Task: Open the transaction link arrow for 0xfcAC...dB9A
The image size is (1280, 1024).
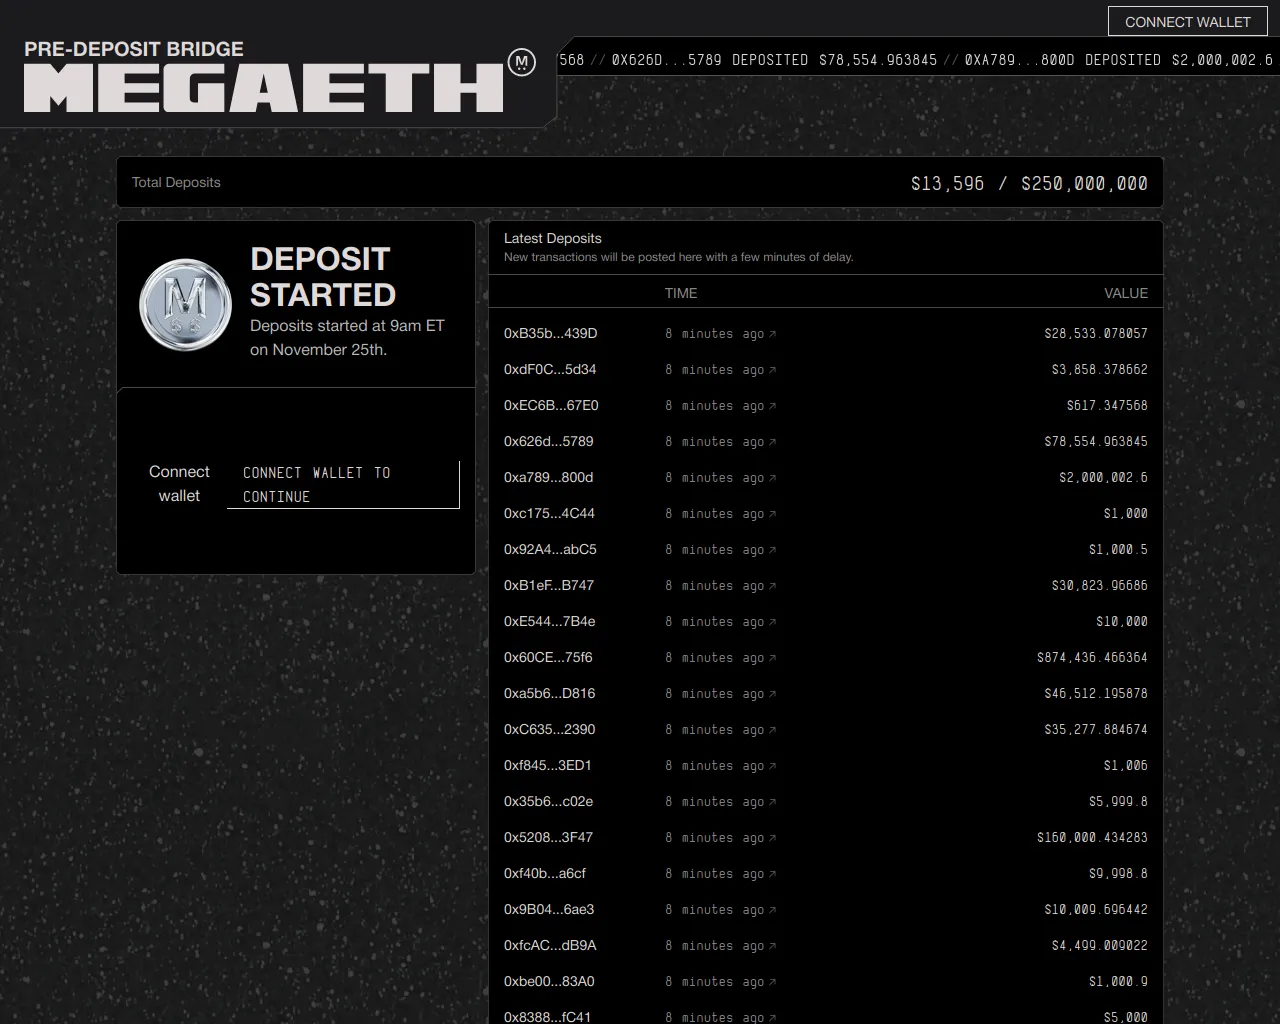Action: click(x=772, y=946)
